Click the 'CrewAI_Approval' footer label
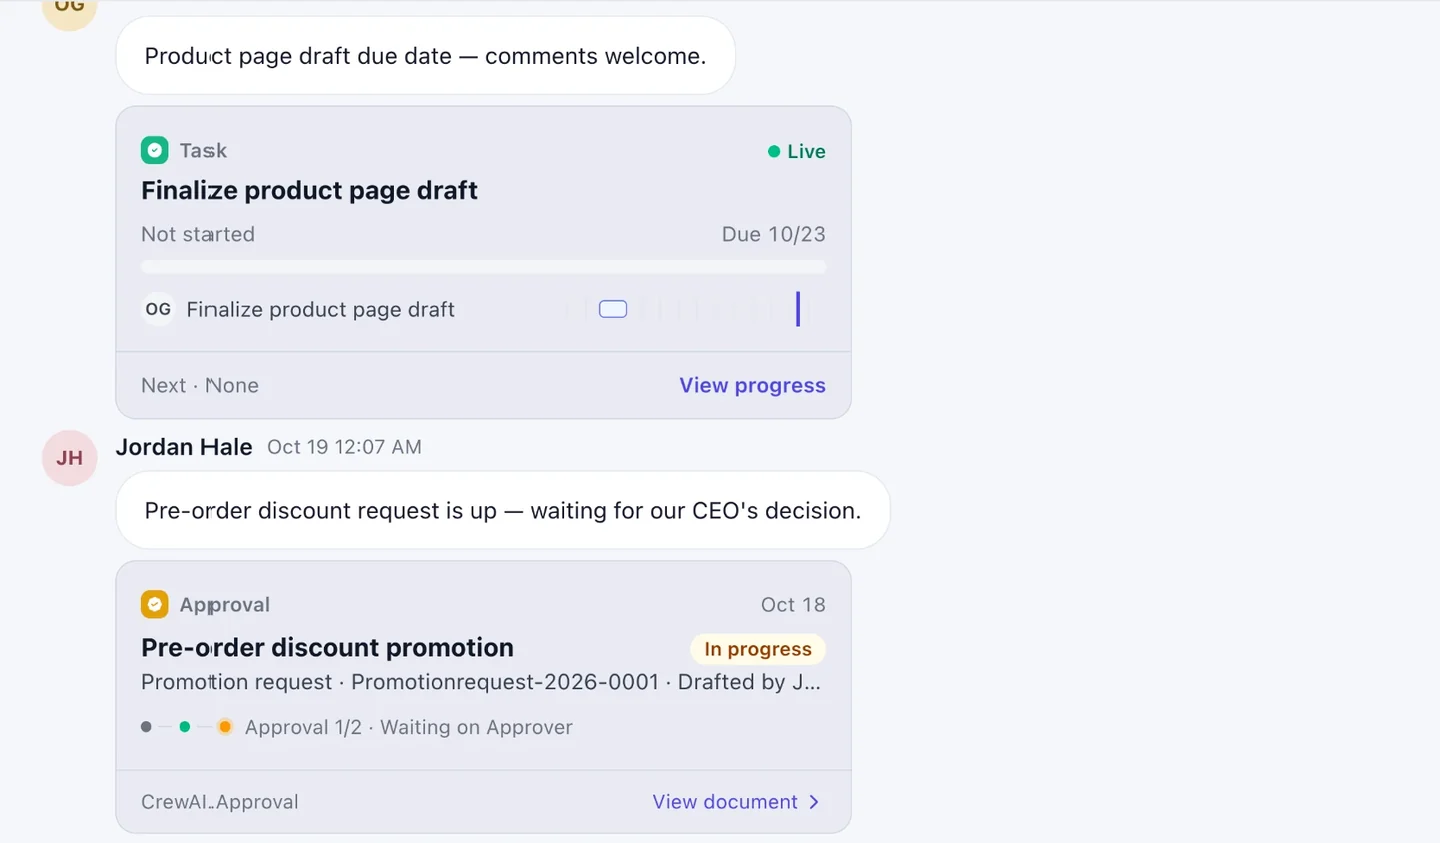1440x843 pixels. pyautogui.click(x=220, y=802)
